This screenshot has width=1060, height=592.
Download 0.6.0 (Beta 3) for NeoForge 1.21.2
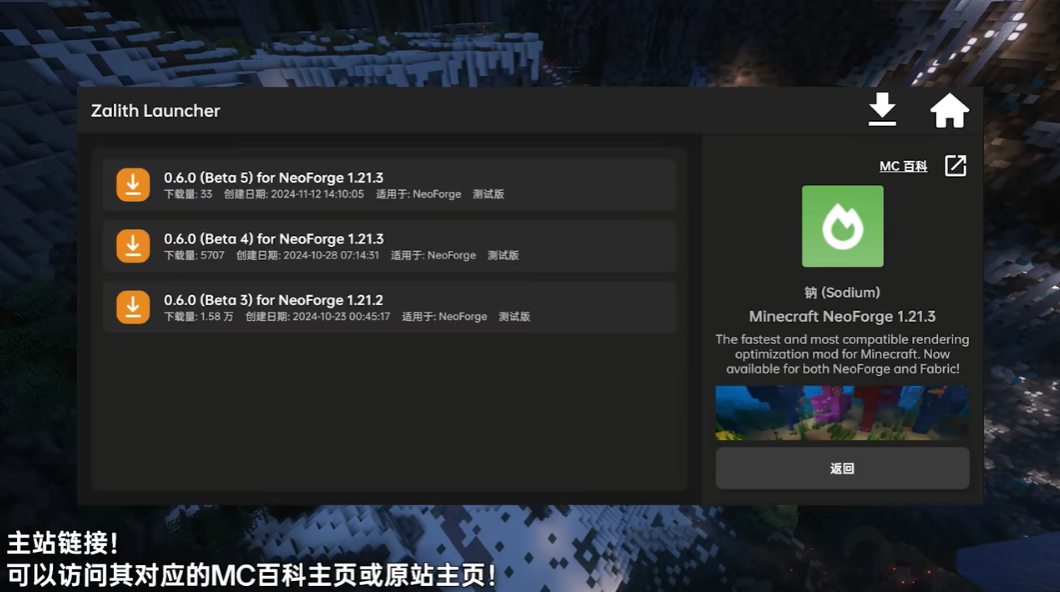(x=133, y=307)
